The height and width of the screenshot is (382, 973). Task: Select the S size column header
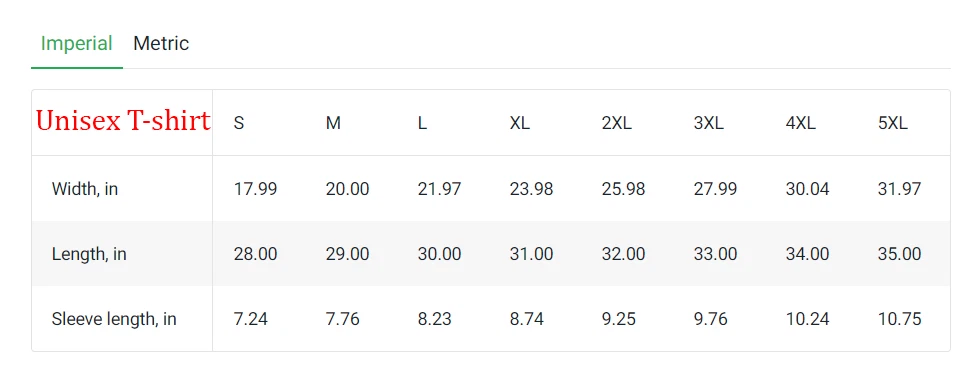click(239, 123)
